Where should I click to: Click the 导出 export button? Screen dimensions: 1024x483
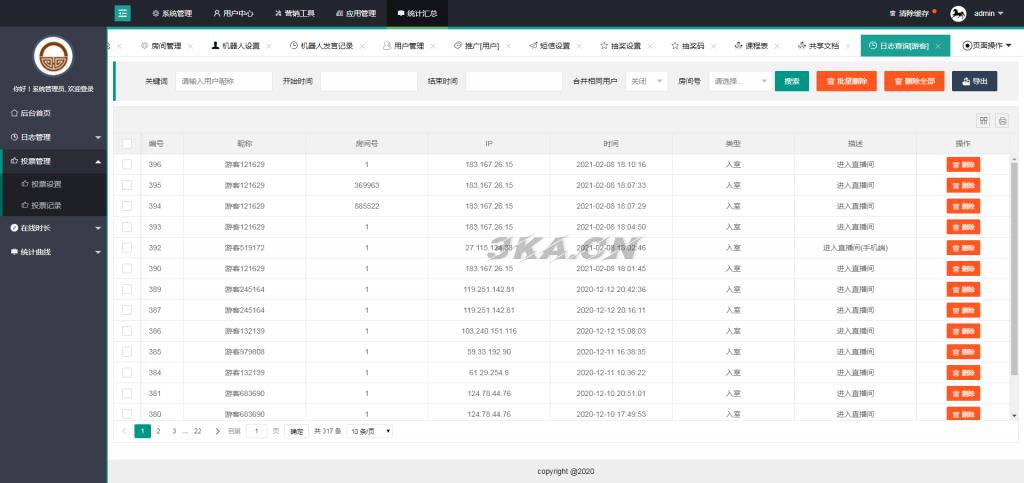[973, 81]
